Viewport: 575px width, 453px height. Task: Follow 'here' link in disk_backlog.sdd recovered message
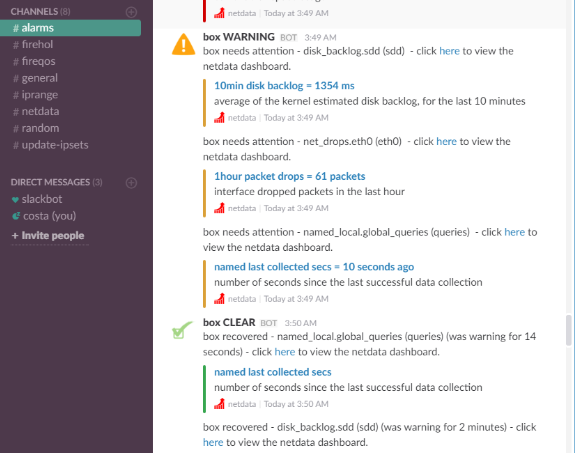(213, 442)
